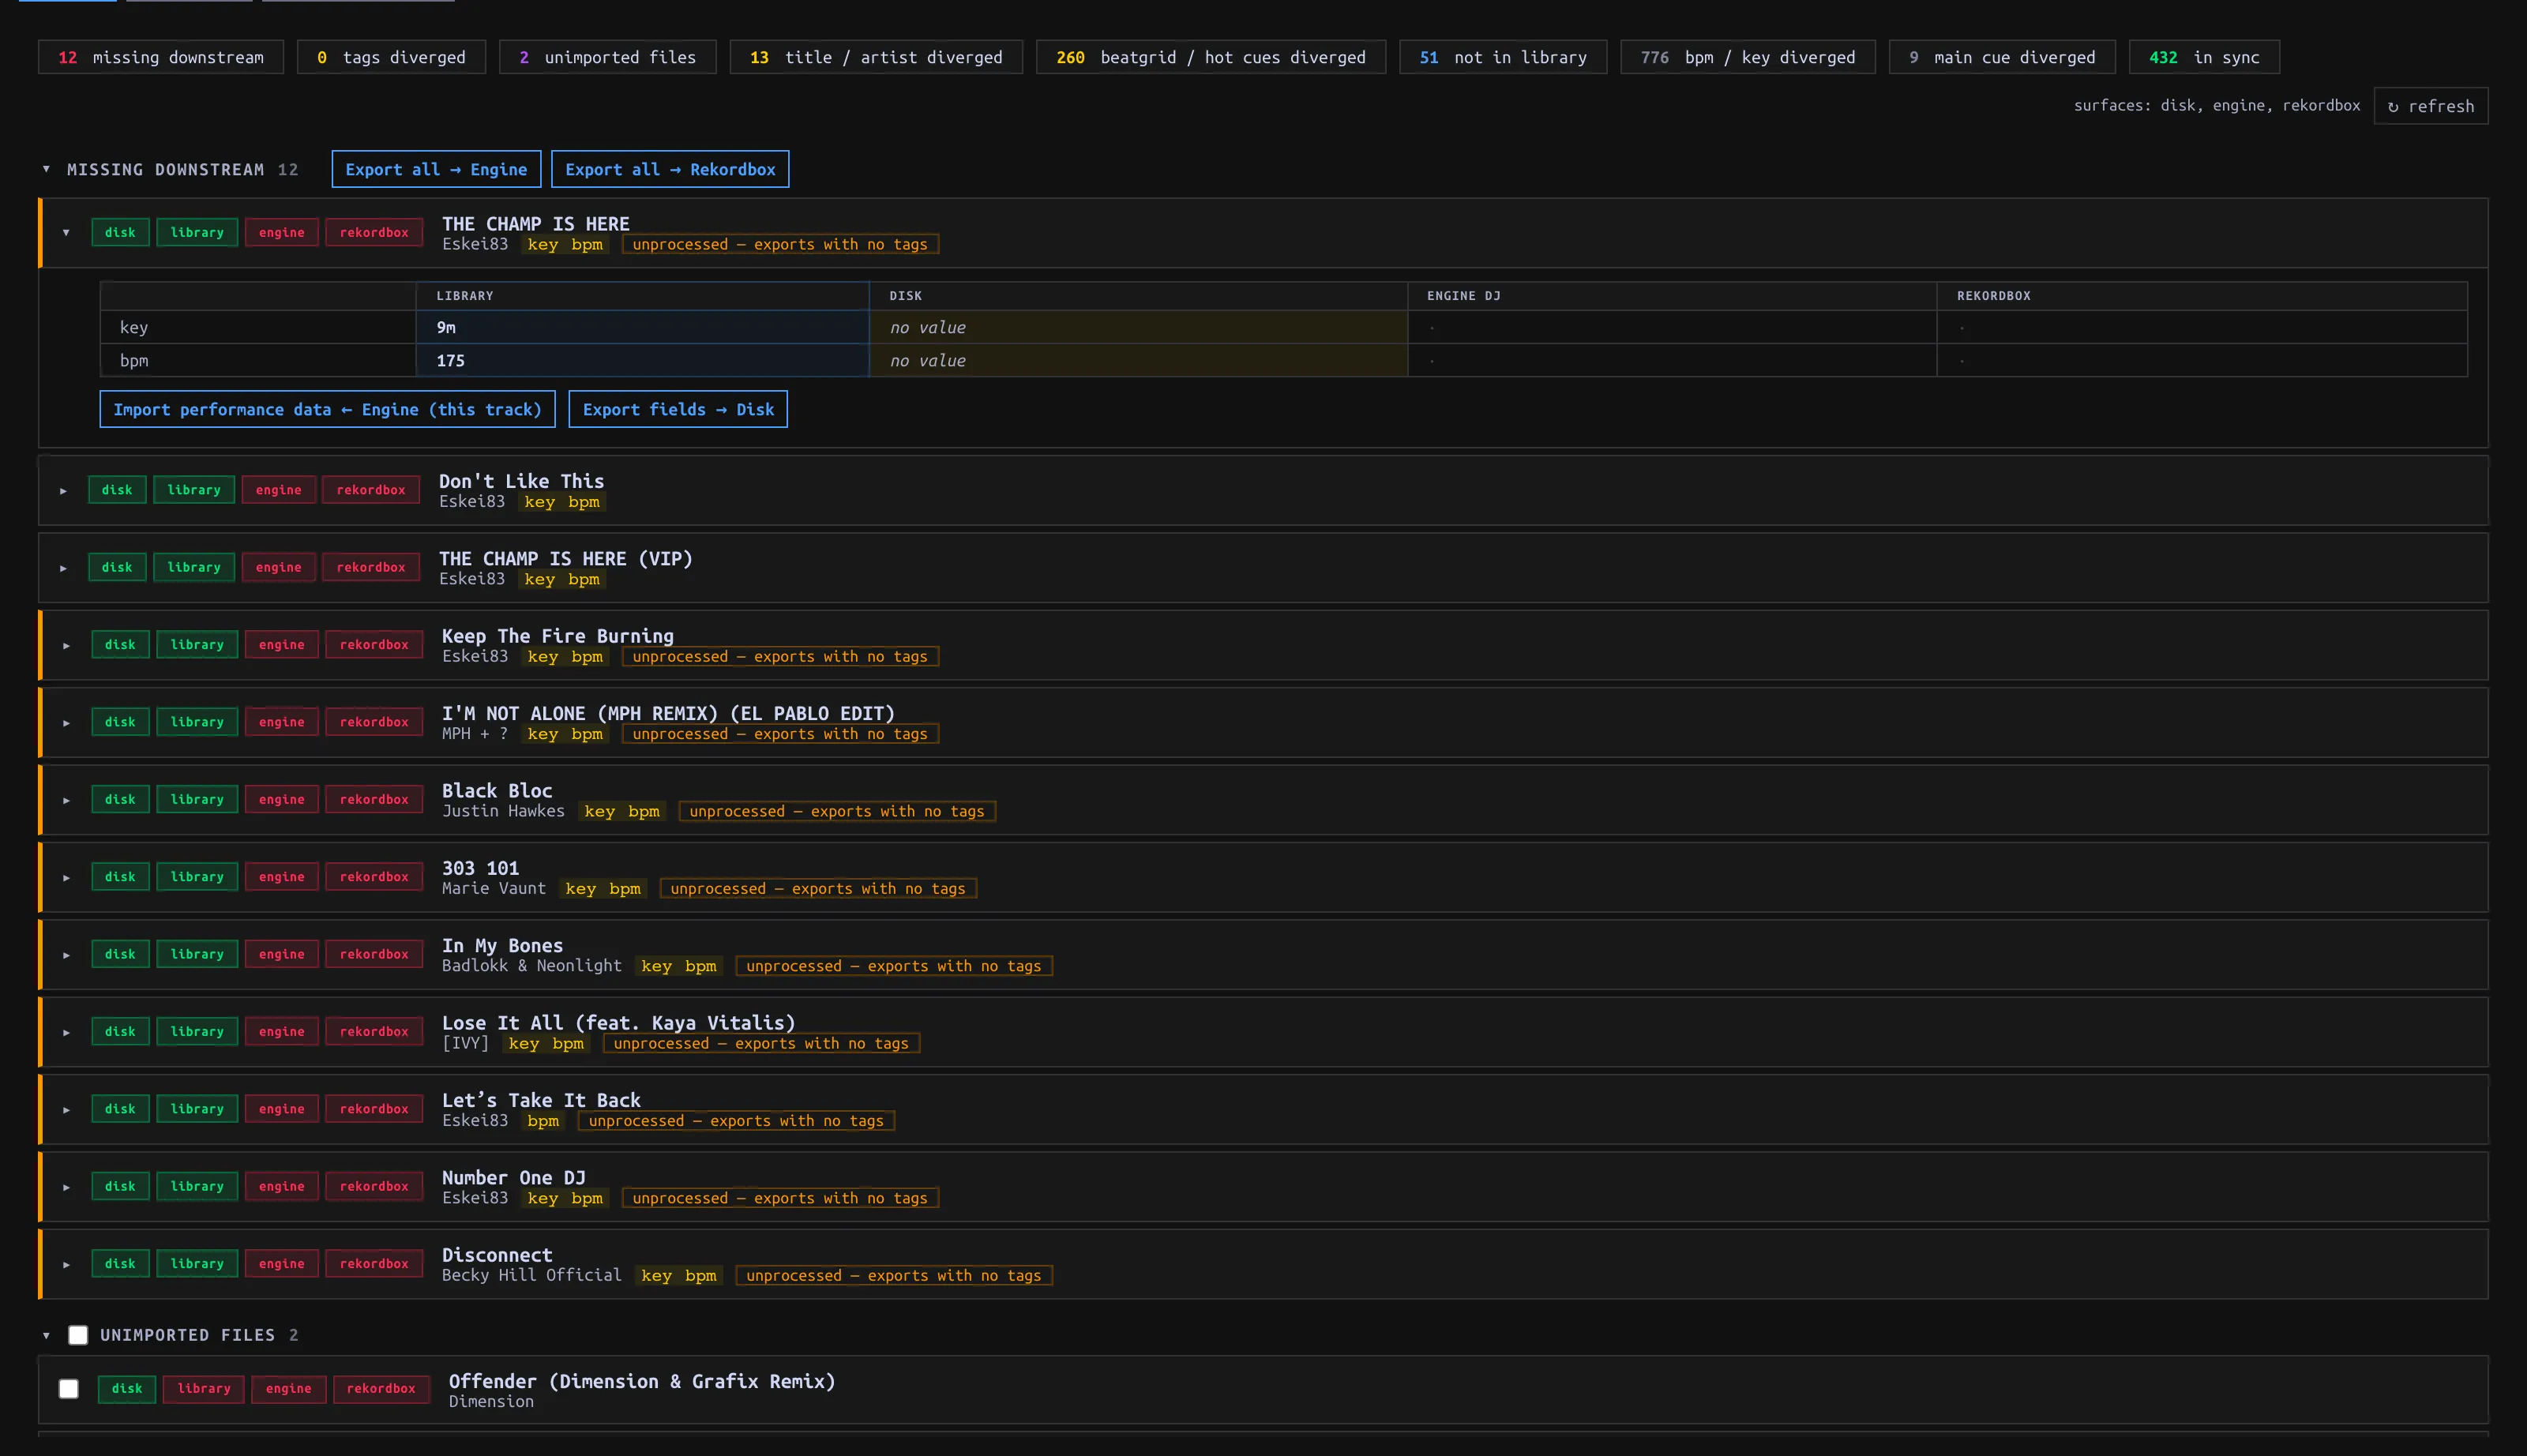This screenshot has height=1456, width=2527.
Task: Expand the Don't Like This track row
Action: coord(63,491)
